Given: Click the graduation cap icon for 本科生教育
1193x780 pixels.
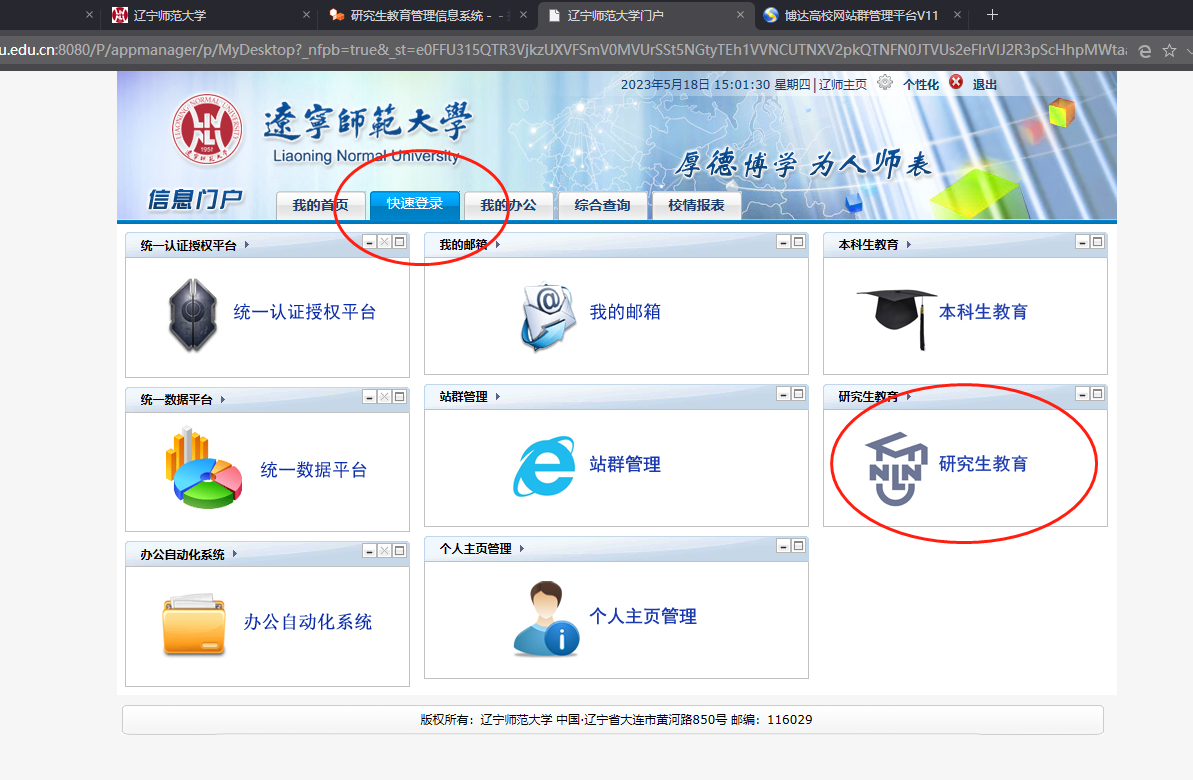Looking at the screenshot, I should point(897,318).
